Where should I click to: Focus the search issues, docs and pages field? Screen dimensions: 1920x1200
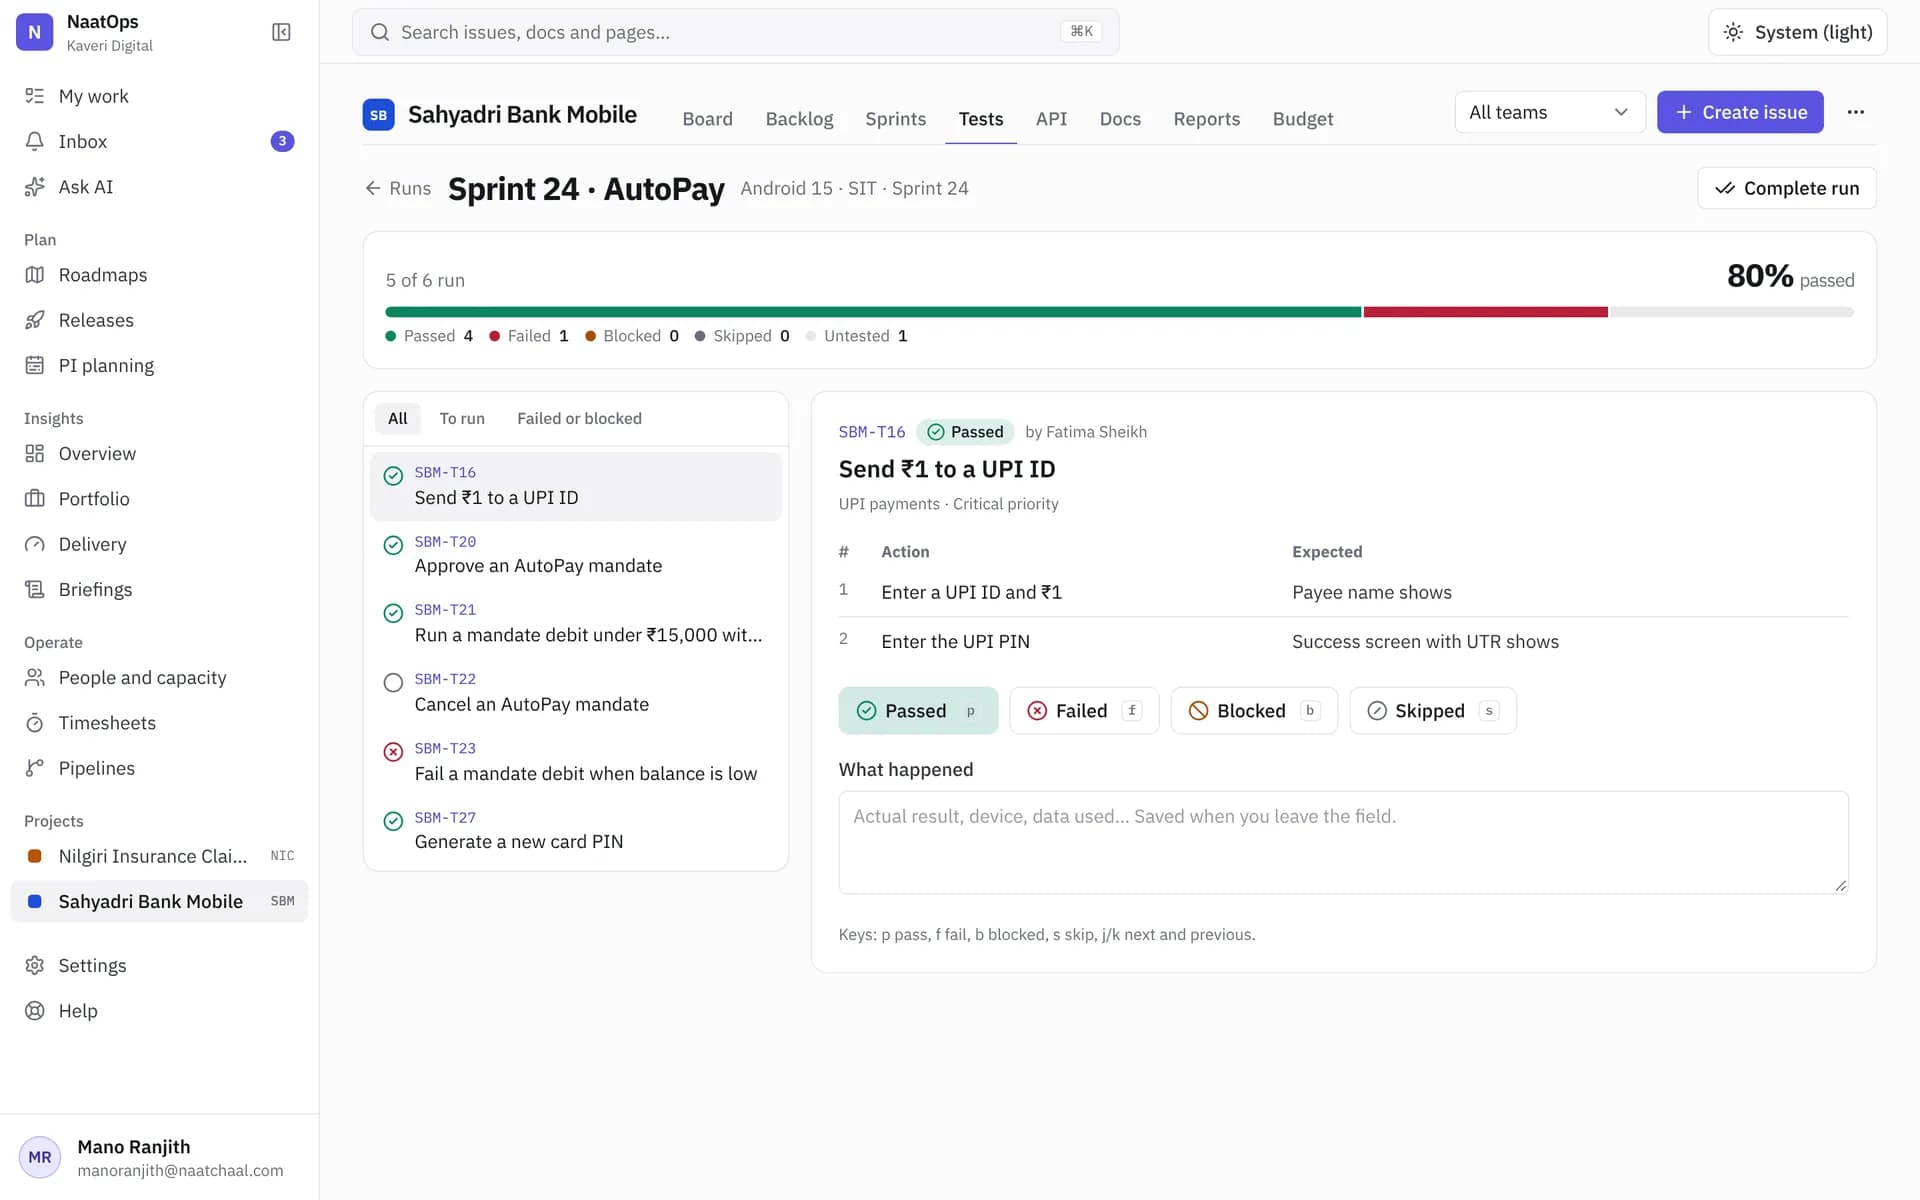pos(735,32)
